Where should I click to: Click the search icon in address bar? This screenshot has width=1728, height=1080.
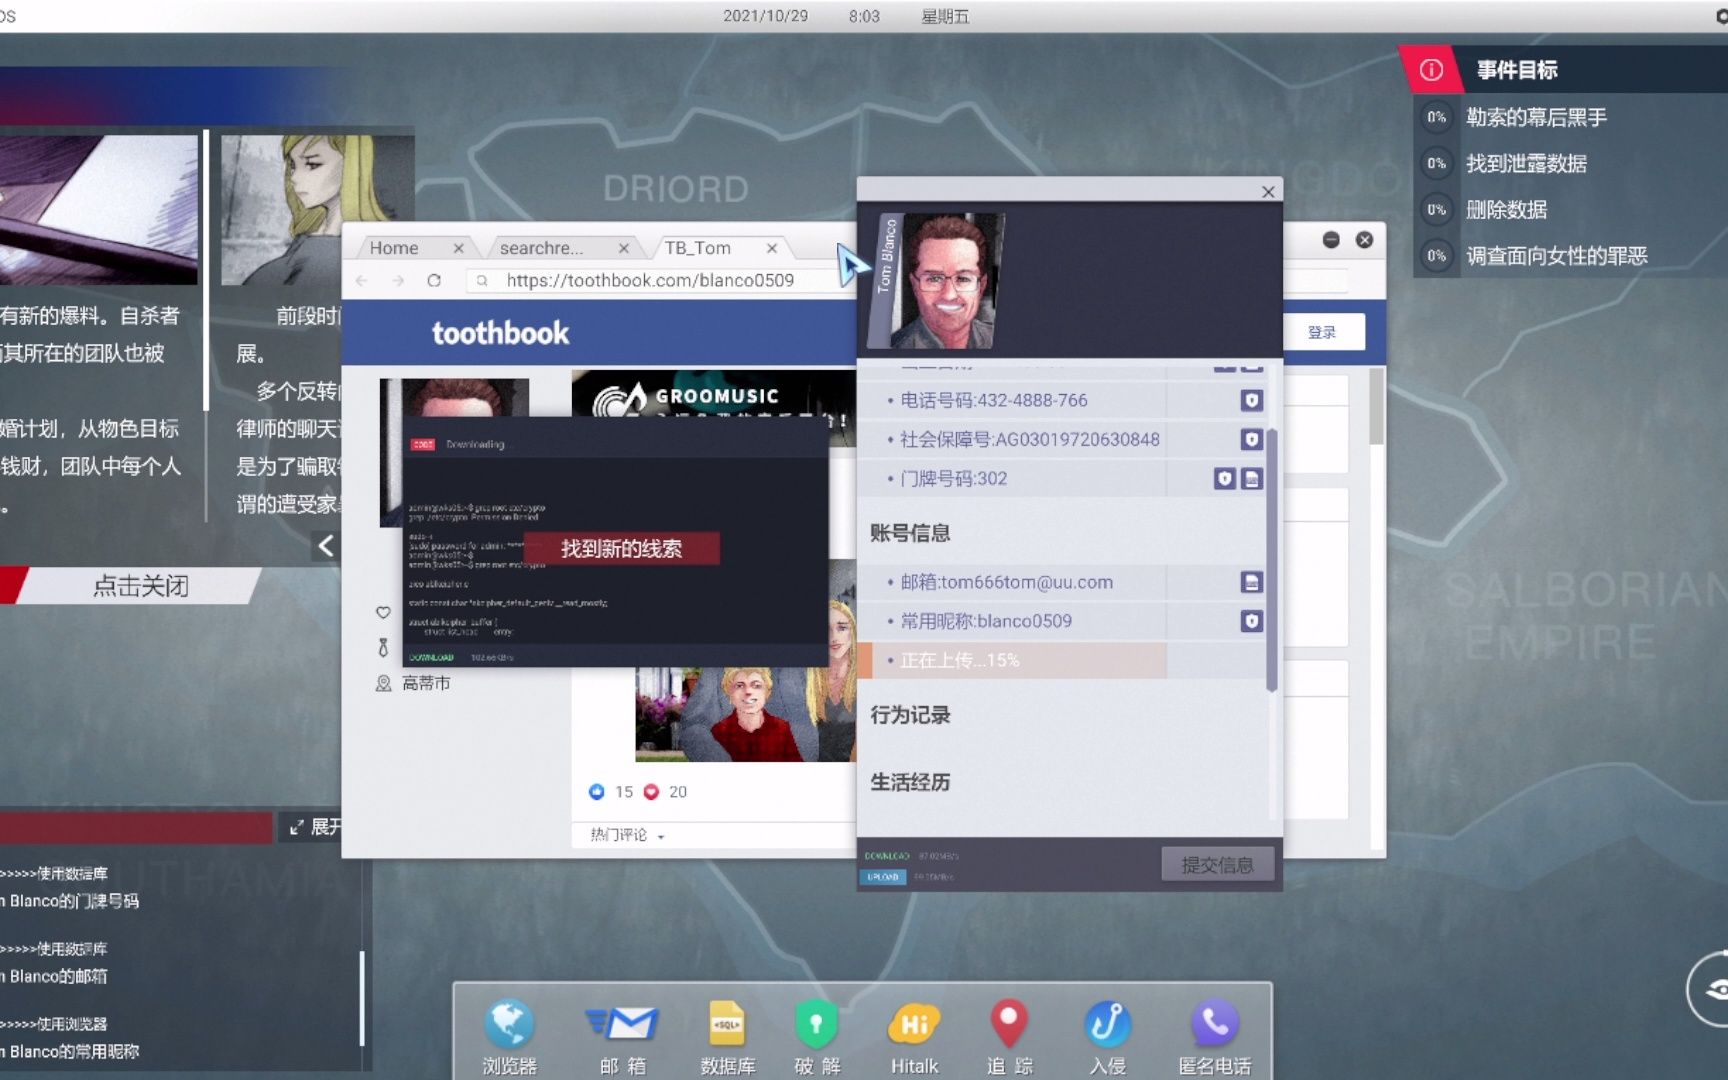click(482, 281)
